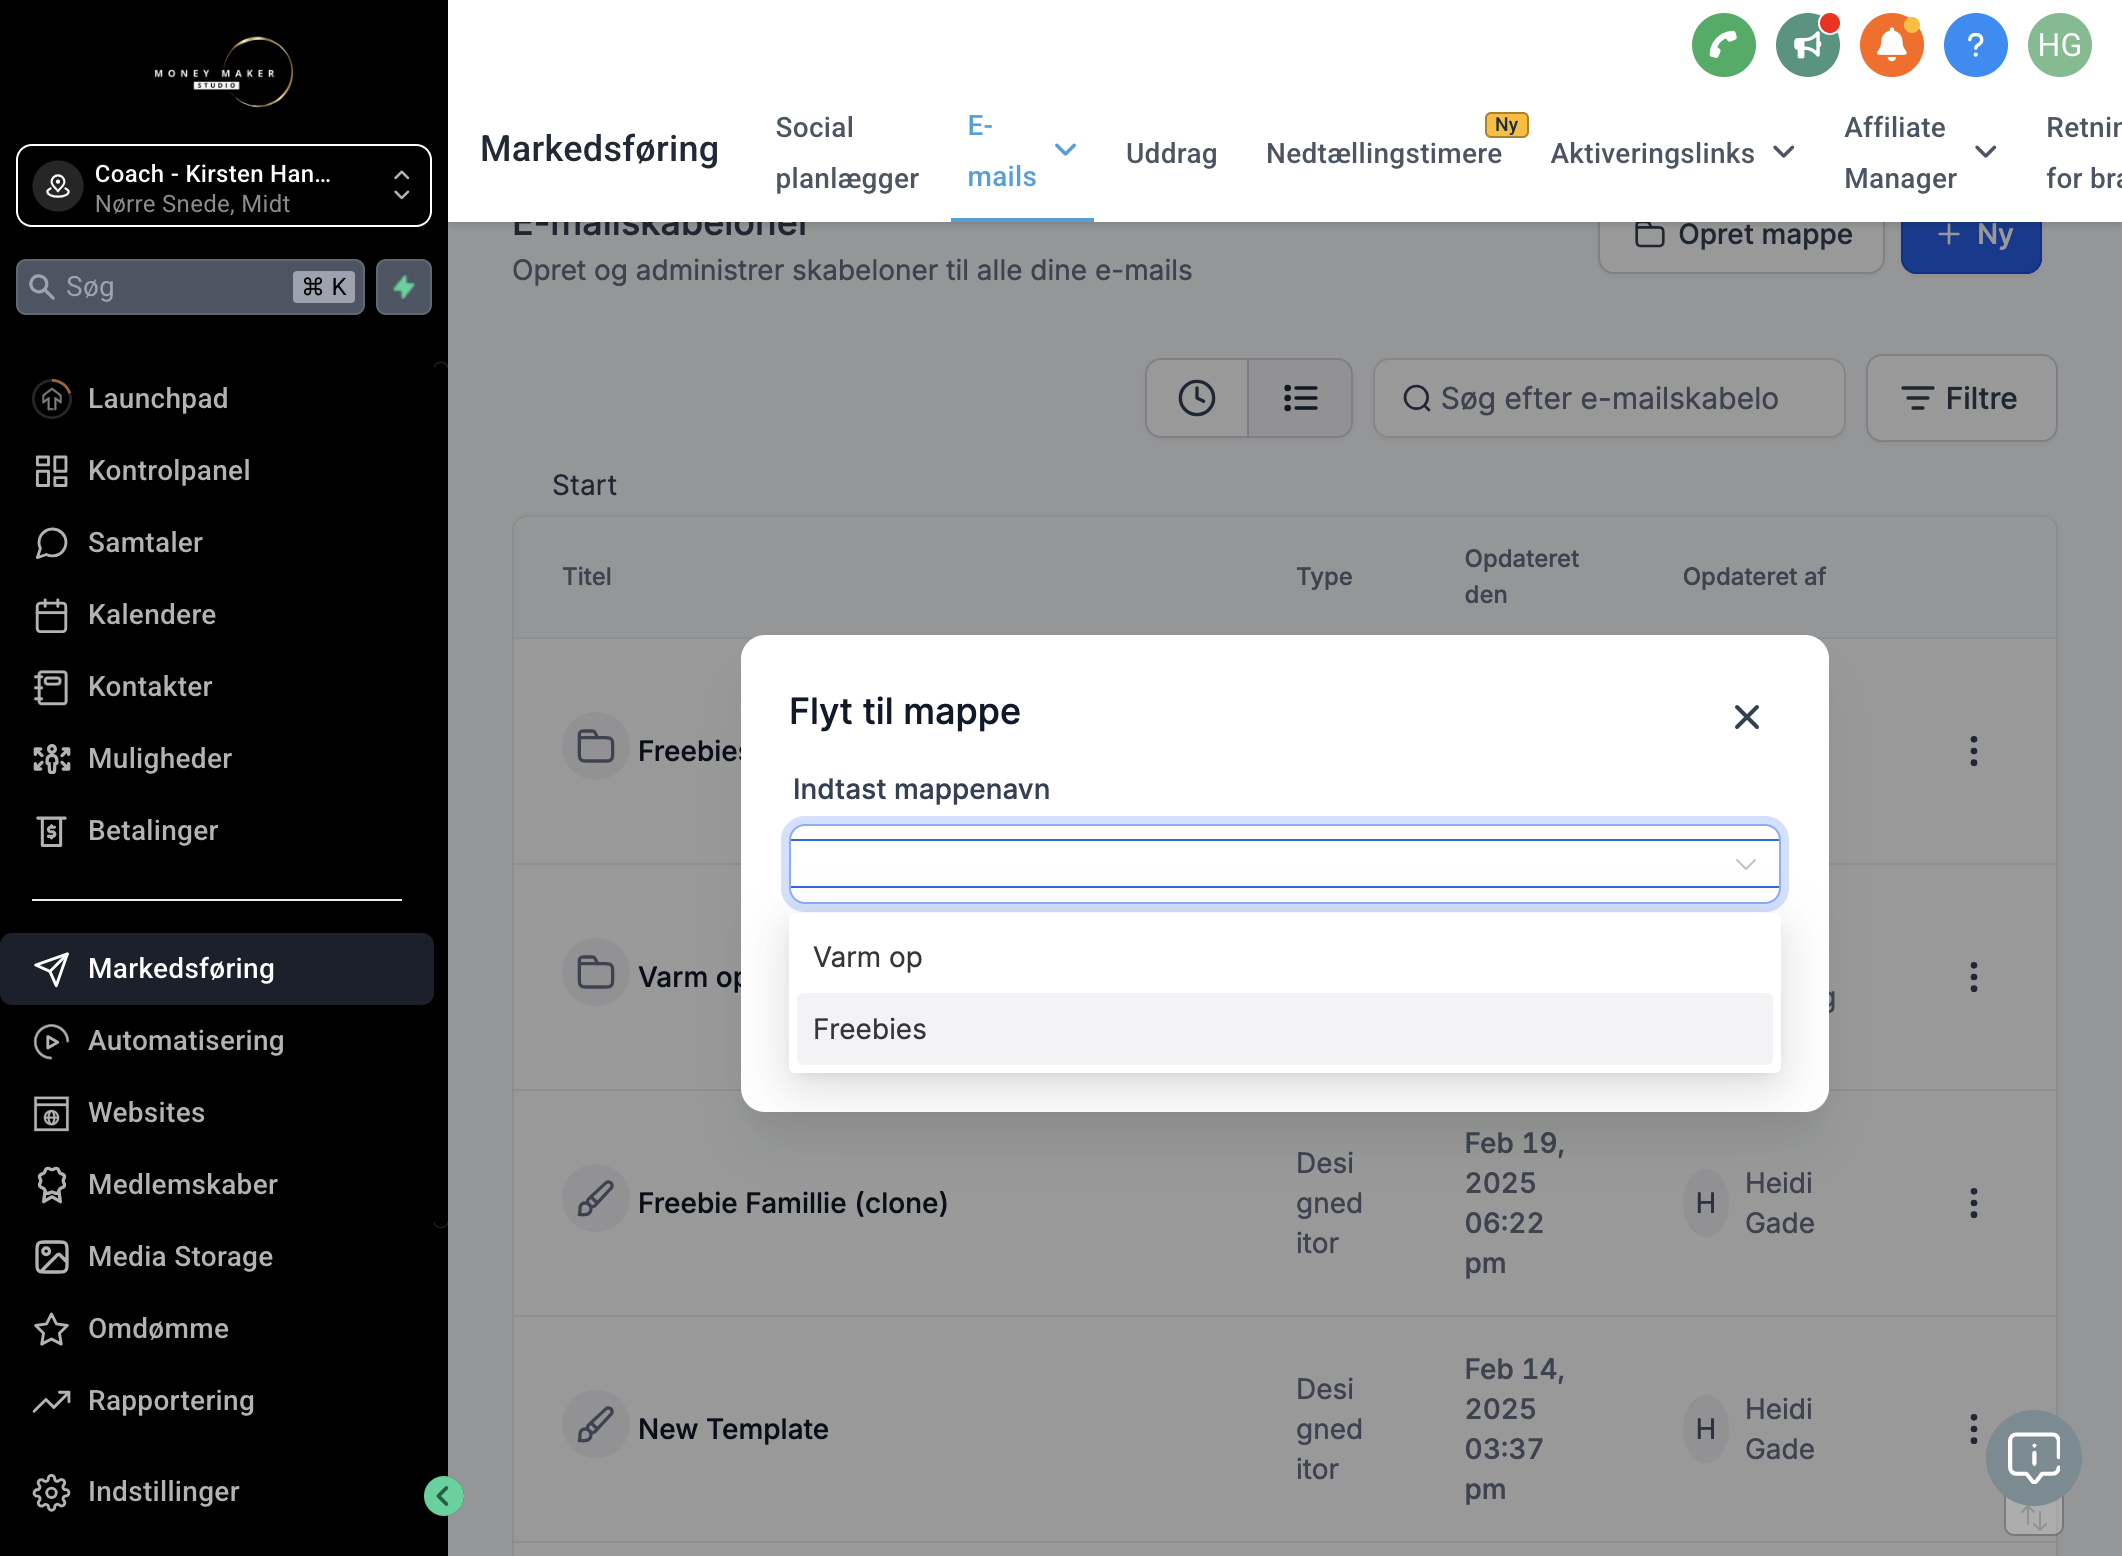Open three-dot menu for New Template row
Screen dimensions: 2122x1556
tap(1973, 1429)
